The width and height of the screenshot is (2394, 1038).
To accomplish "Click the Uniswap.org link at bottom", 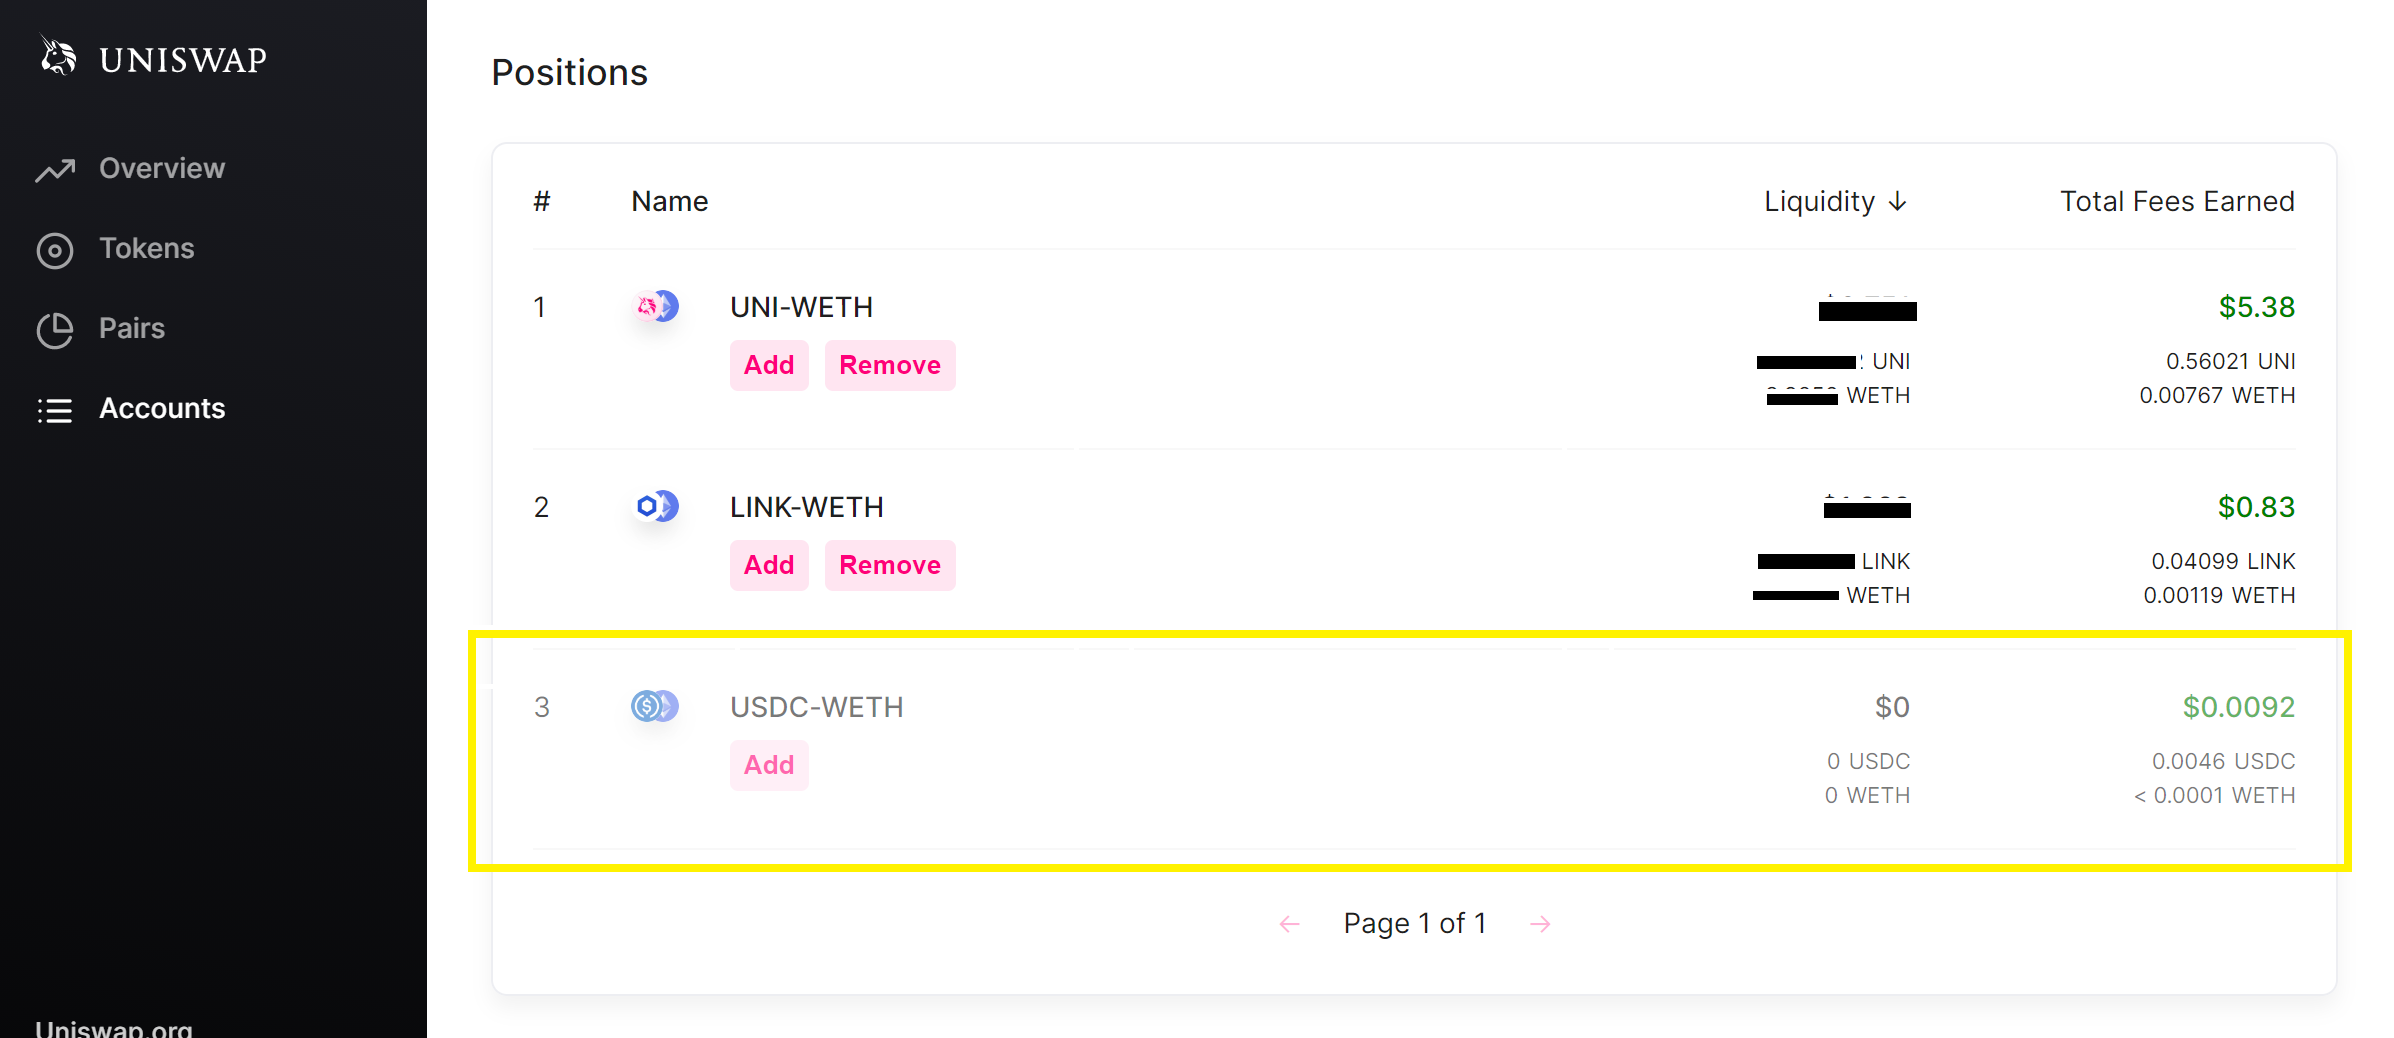I will click(x=112, y=1028).
